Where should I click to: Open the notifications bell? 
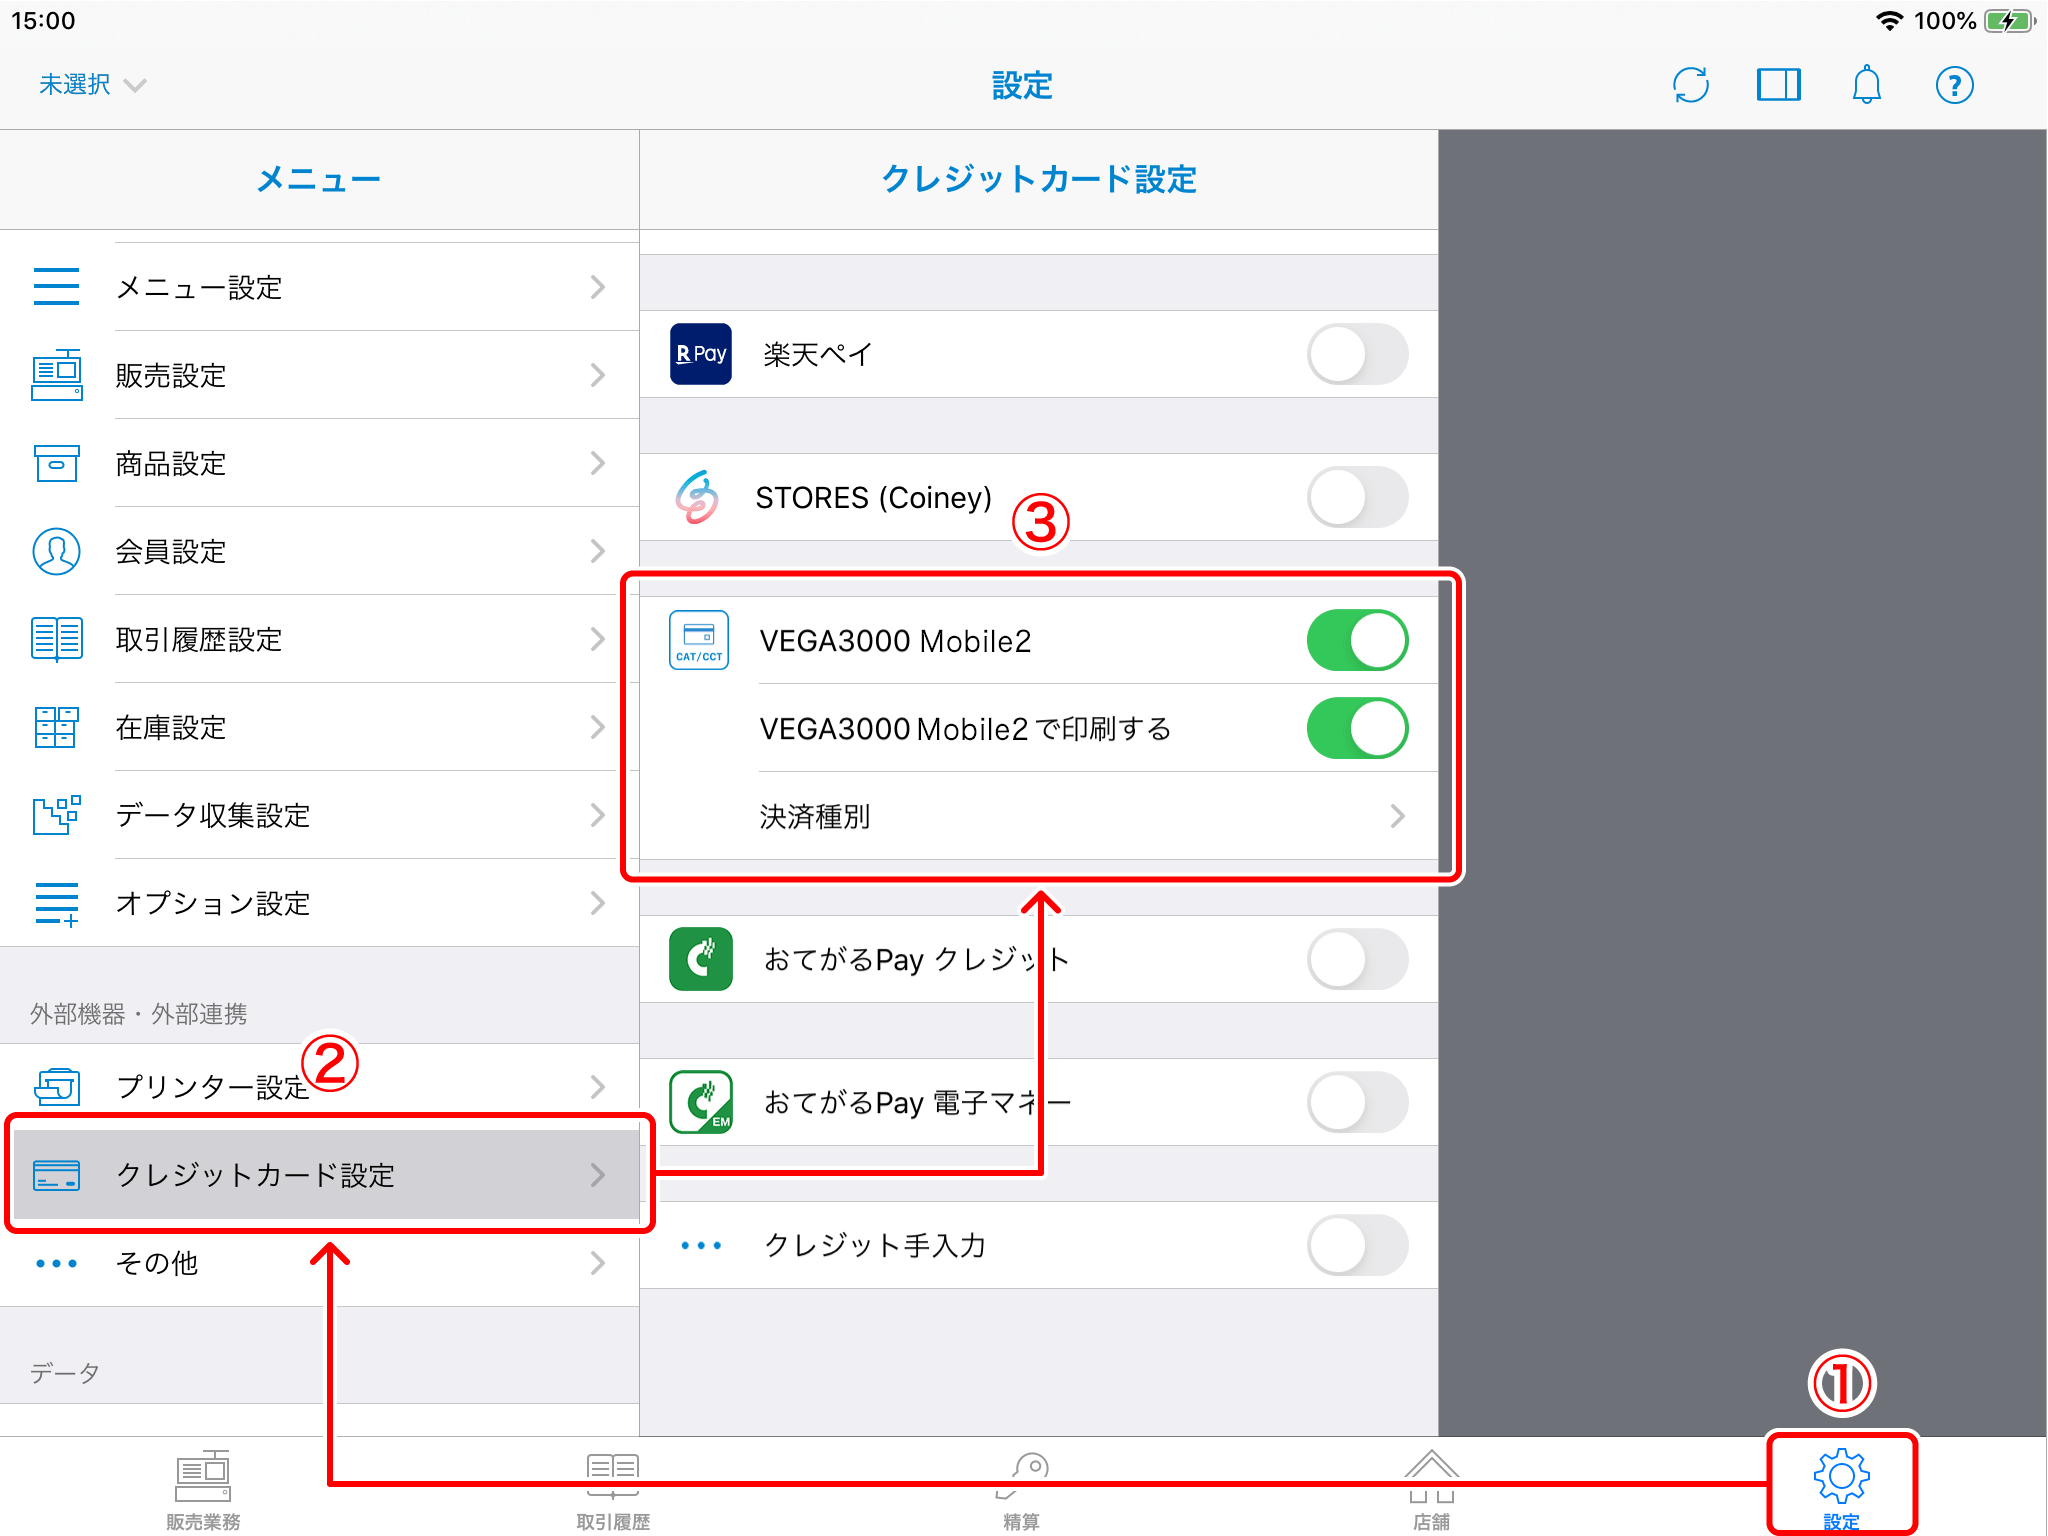pos(1866,85)
